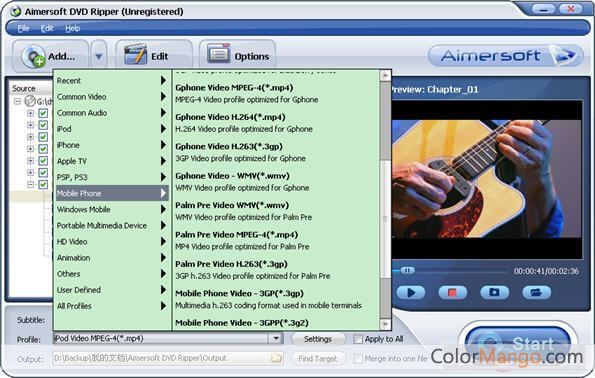Stop the preview playback
This screenshot has height=378, width=595.
(x=452, y=293)
